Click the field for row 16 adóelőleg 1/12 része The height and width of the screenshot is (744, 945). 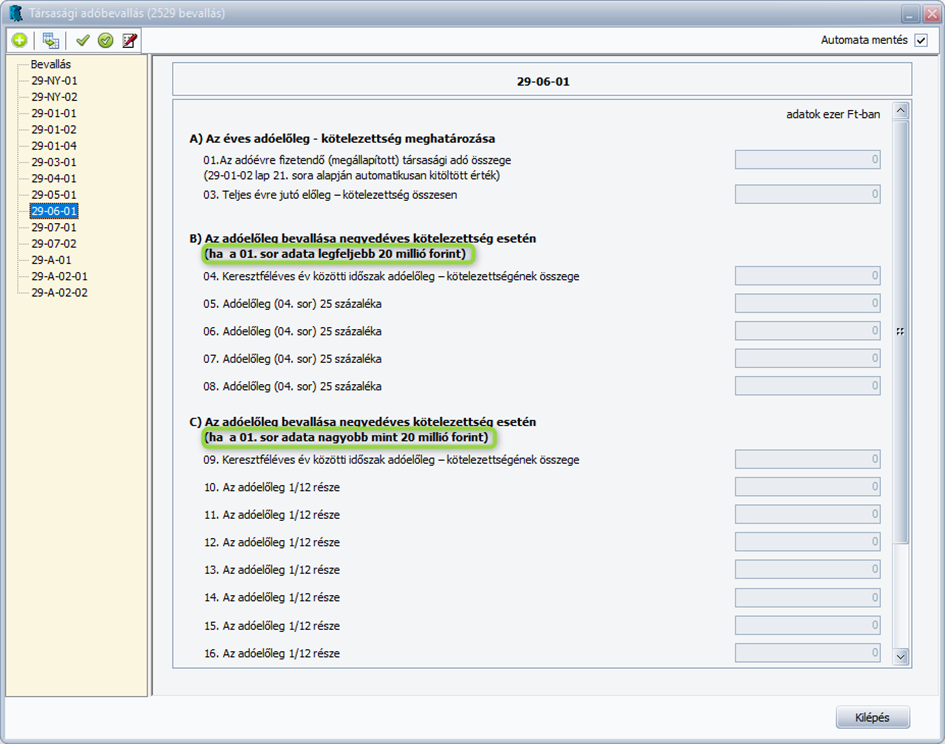(808, 652)
